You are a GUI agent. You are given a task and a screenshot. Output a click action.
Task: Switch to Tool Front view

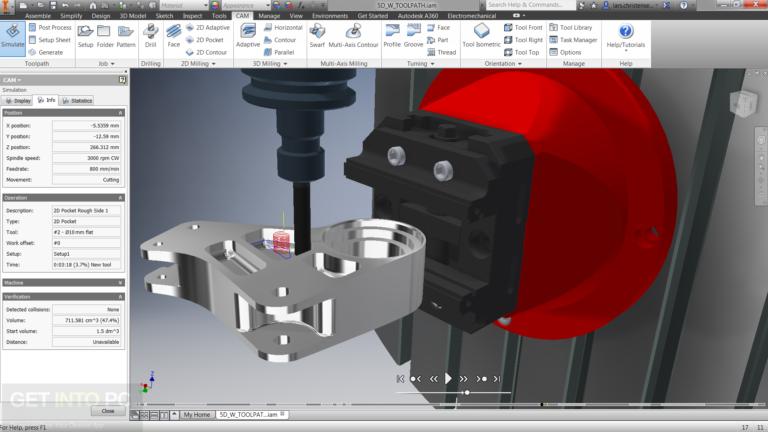pyautogui.click(x=523, y=27)
